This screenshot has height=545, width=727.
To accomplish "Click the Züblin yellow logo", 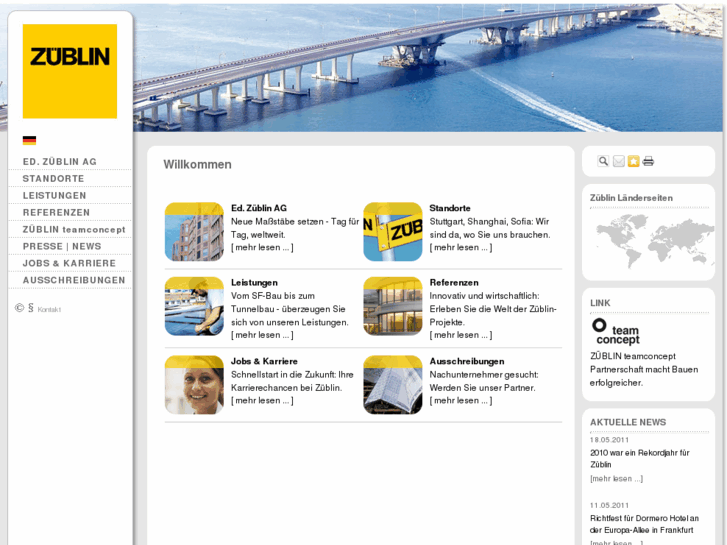I will pyautogui.click(x=70, y=71).
